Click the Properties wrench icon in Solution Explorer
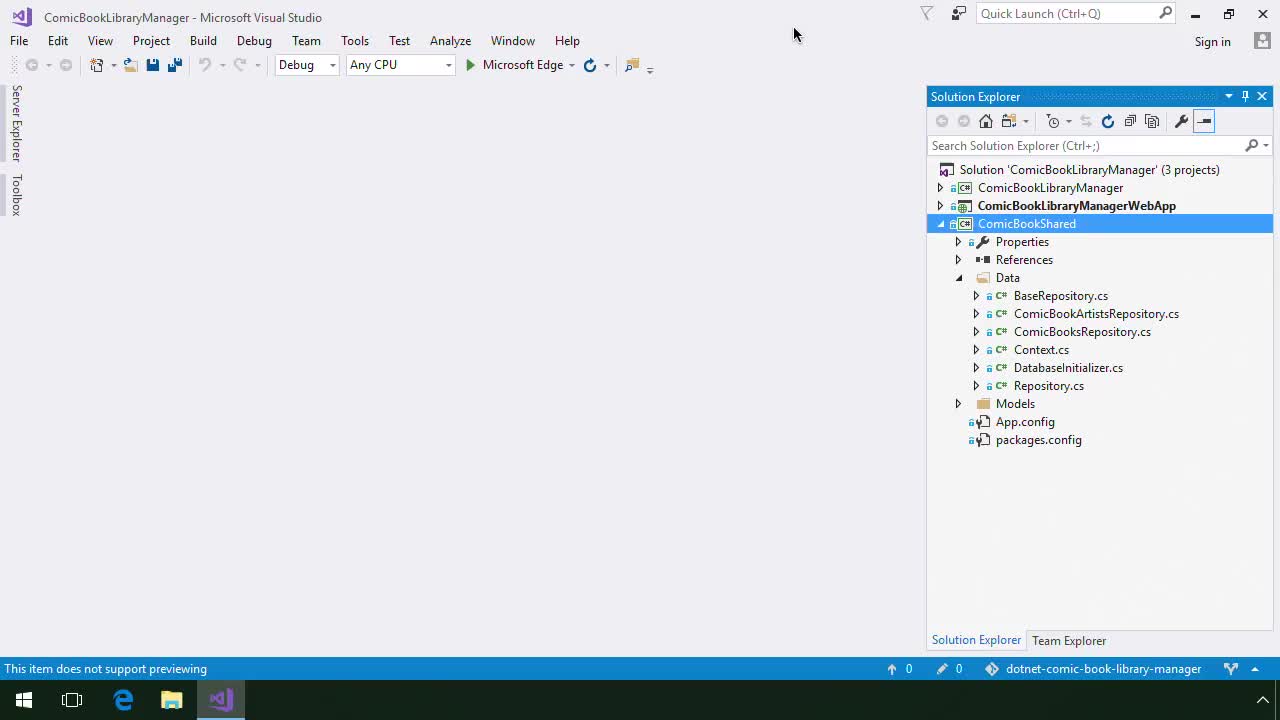 pos(1181,121)
